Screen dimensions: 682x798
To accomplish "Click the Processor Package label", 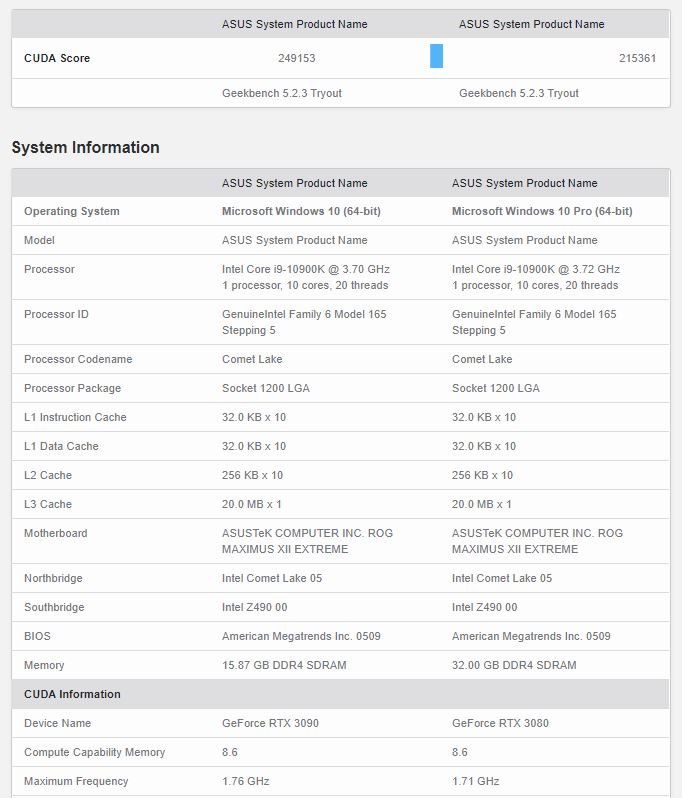I will [72, 388].
